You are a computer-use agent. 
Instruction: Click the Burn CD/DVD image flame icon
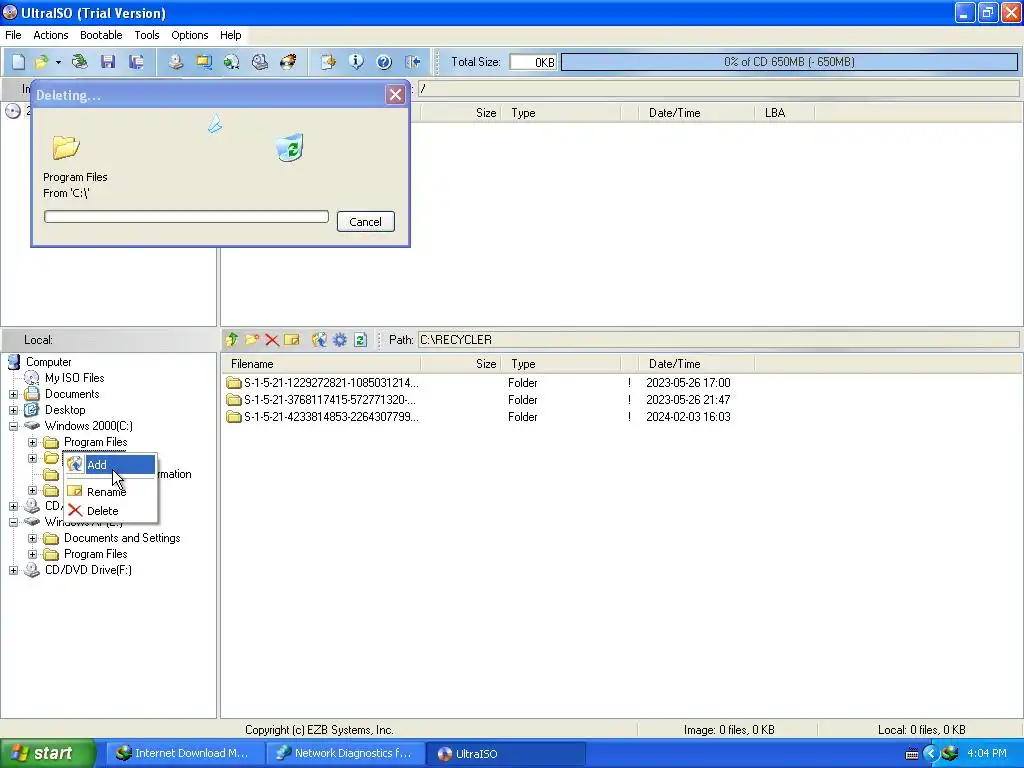click(288, 62)
